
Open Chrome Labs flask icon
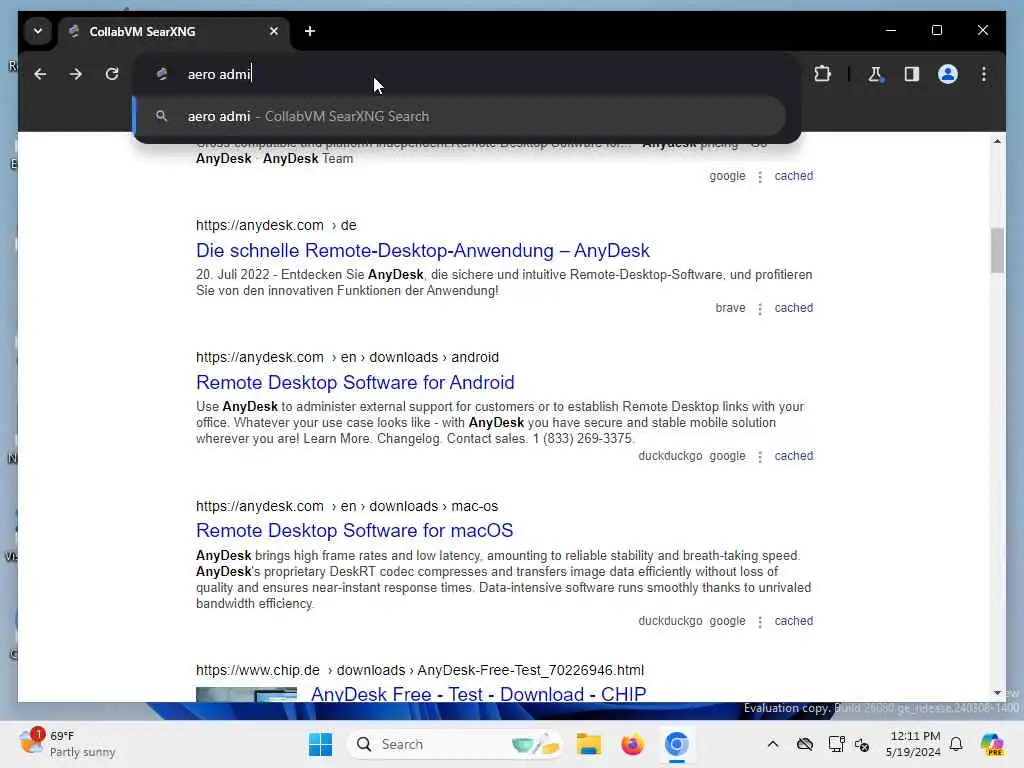point(876,74)
